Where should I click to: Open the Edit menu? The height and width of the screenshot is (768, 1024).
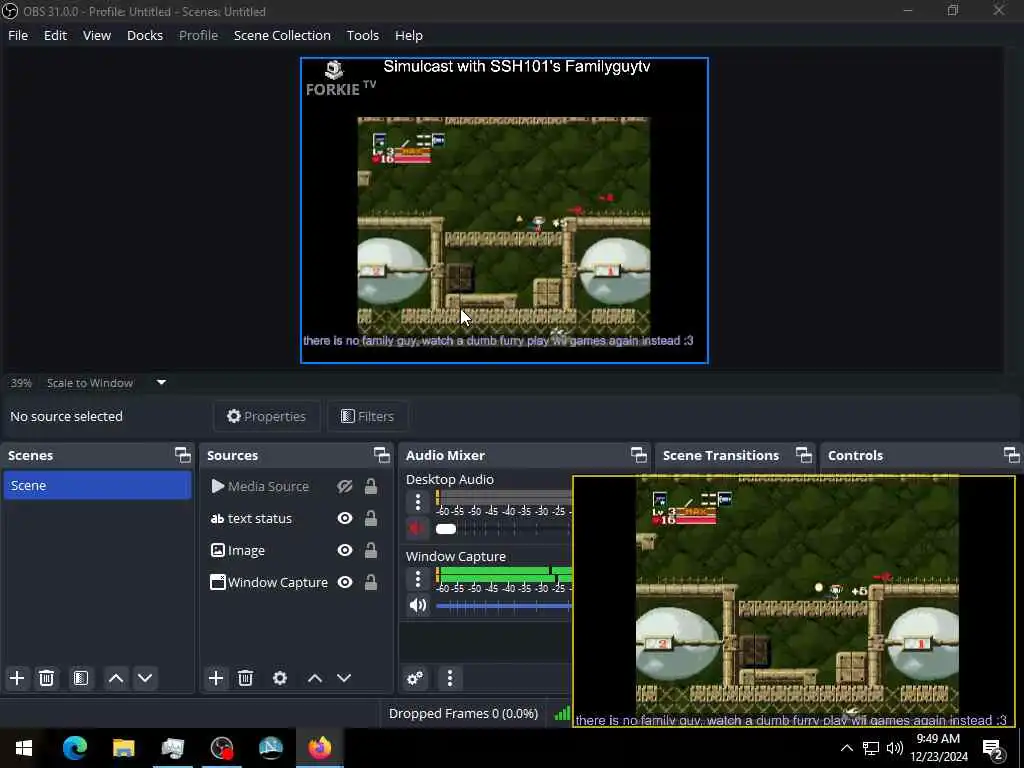click(x=56, y=35)
